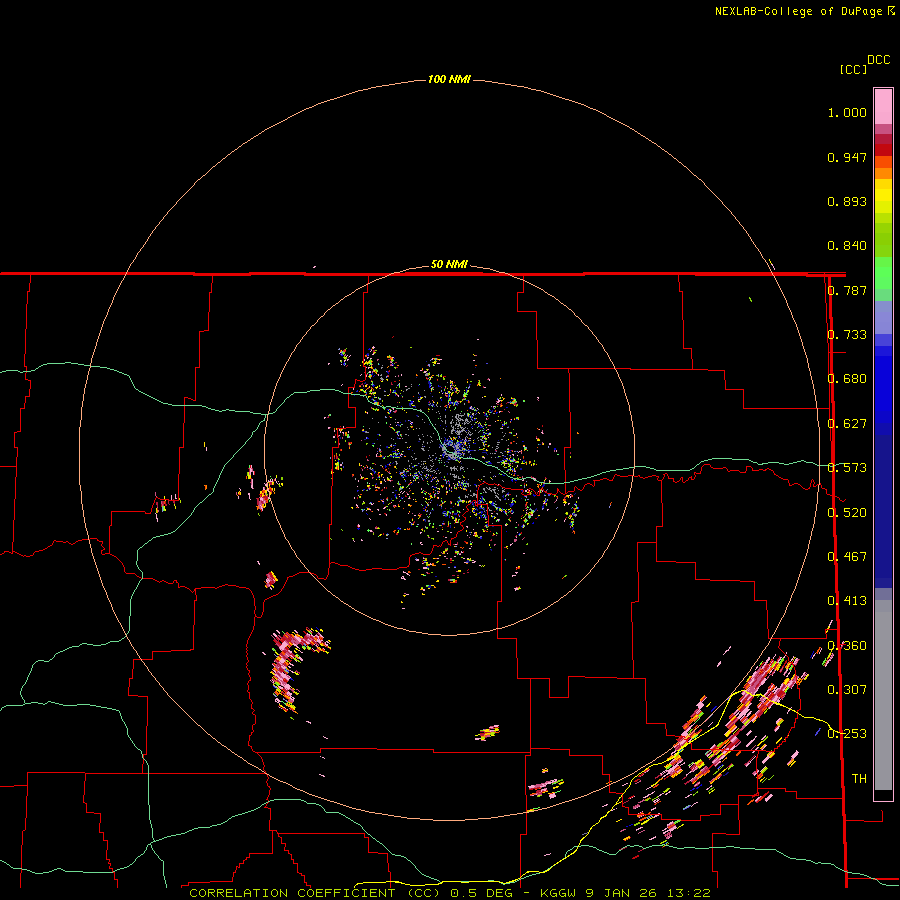Select the 0.733 legend value
The width and height of the screenshot is (900, 900).
[847, 335]
